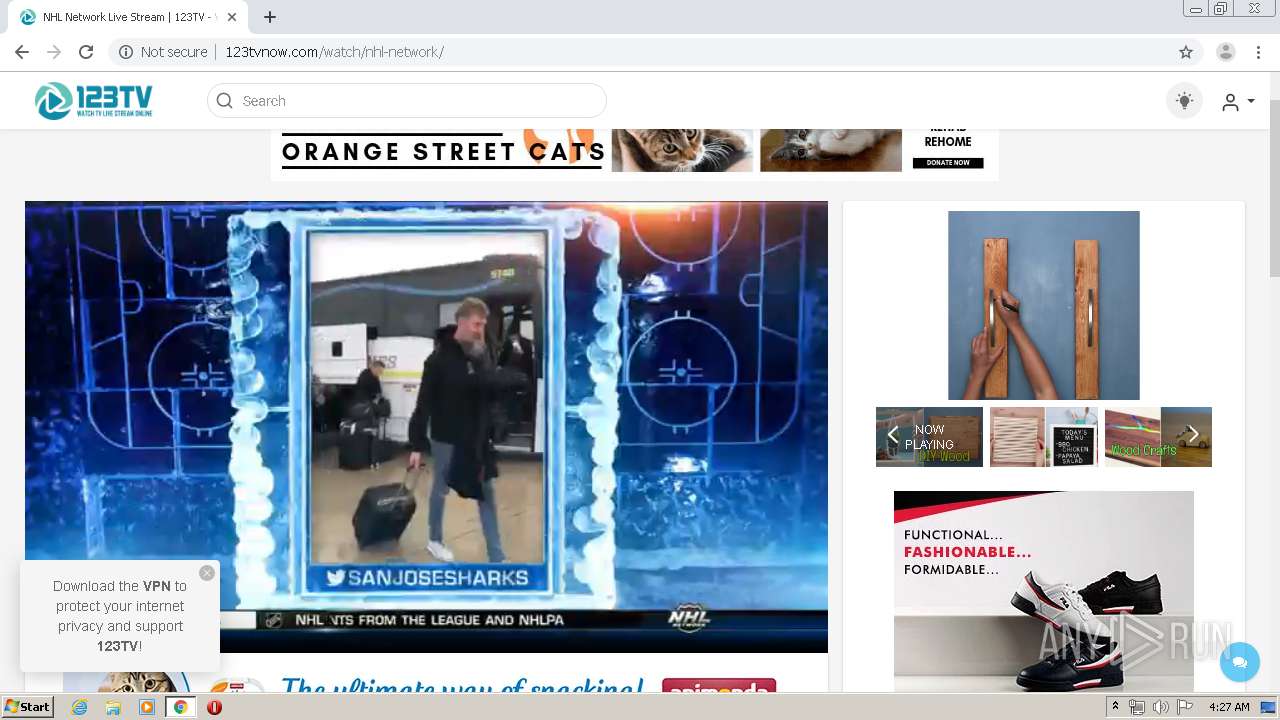Click the network tray icon
This screenshot has width=1280, height=720.
pyautogui.click(x=1137, y=707)
